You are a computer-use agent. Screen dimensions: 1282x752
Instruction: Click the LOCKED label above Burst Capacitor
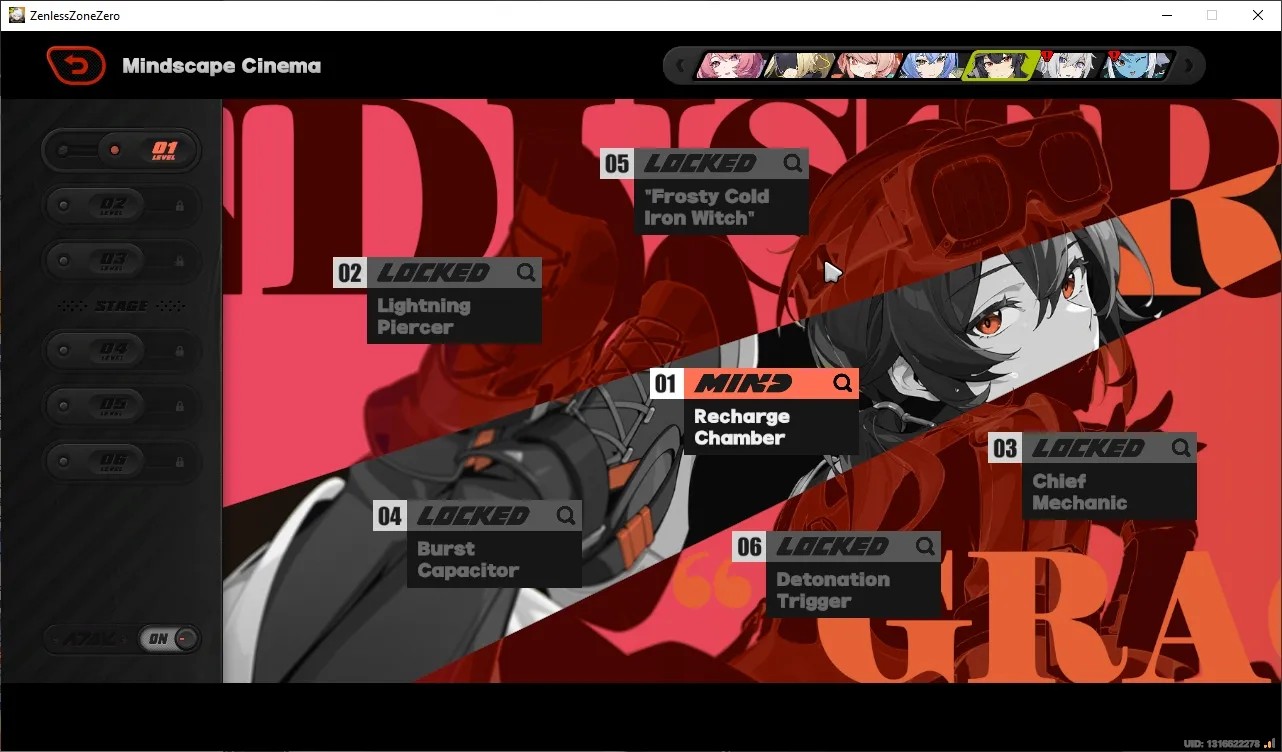pyautogui.click(x=473, y=516)
